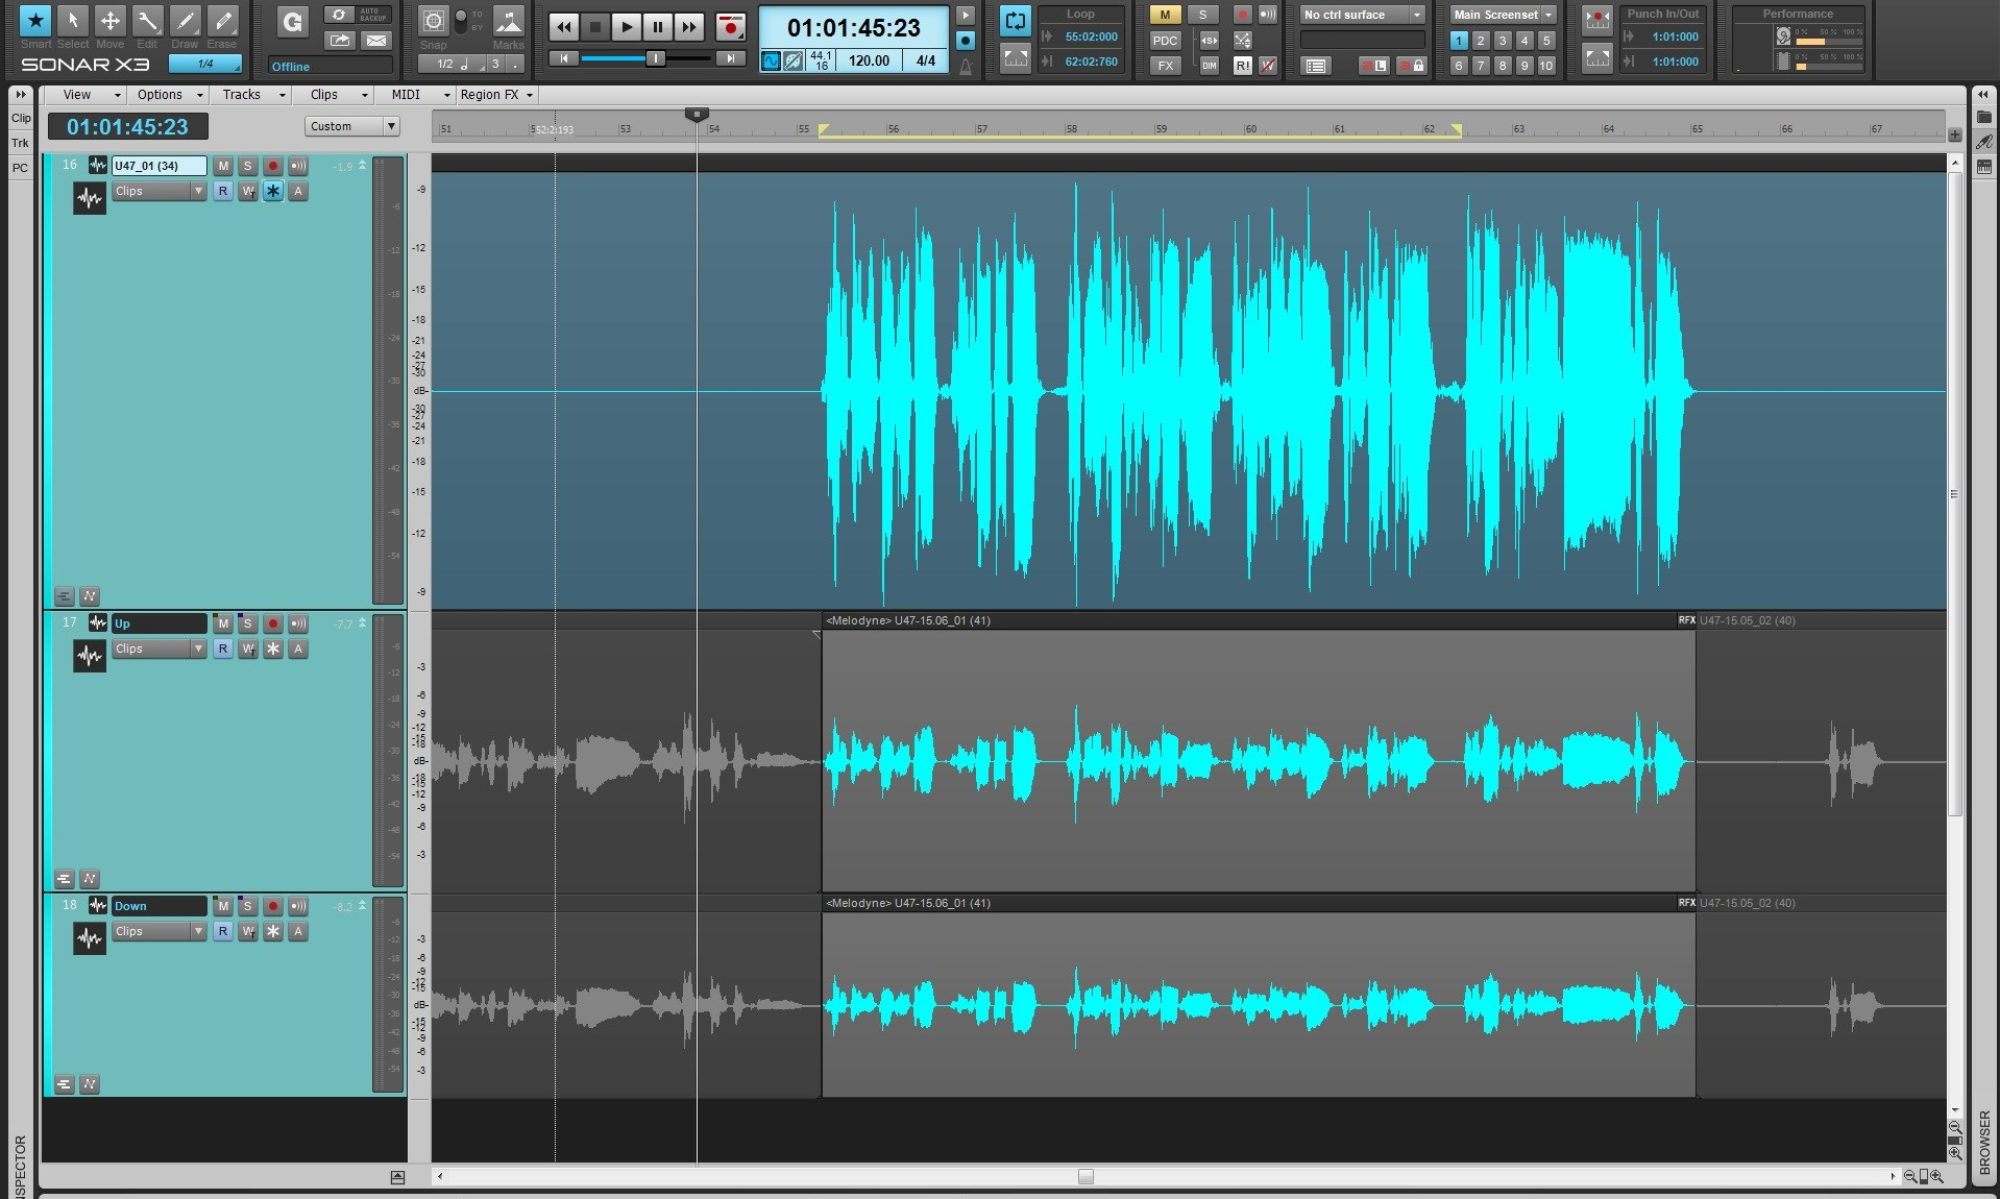The width and height of the screenshot is (2000, 1199).
Task: Expand the Inspector pane arrows
Action: coord(21,95)
